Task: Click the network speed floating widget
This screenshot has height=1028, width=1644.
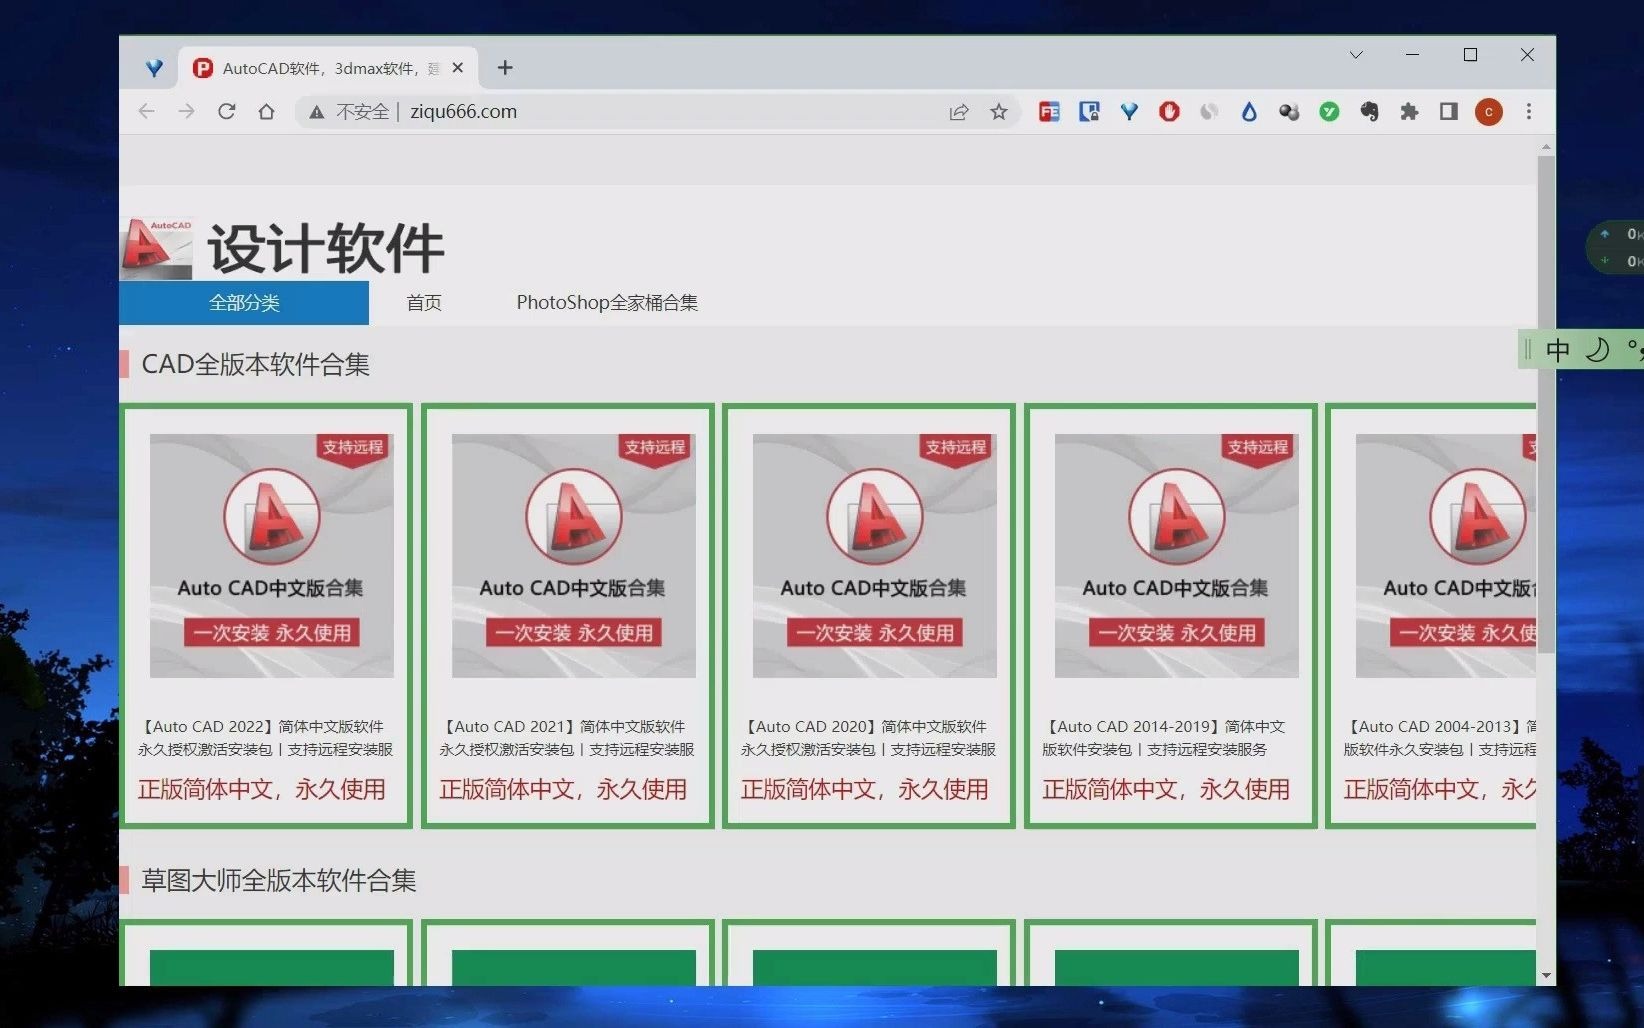Action: [x=1617, y=247]
